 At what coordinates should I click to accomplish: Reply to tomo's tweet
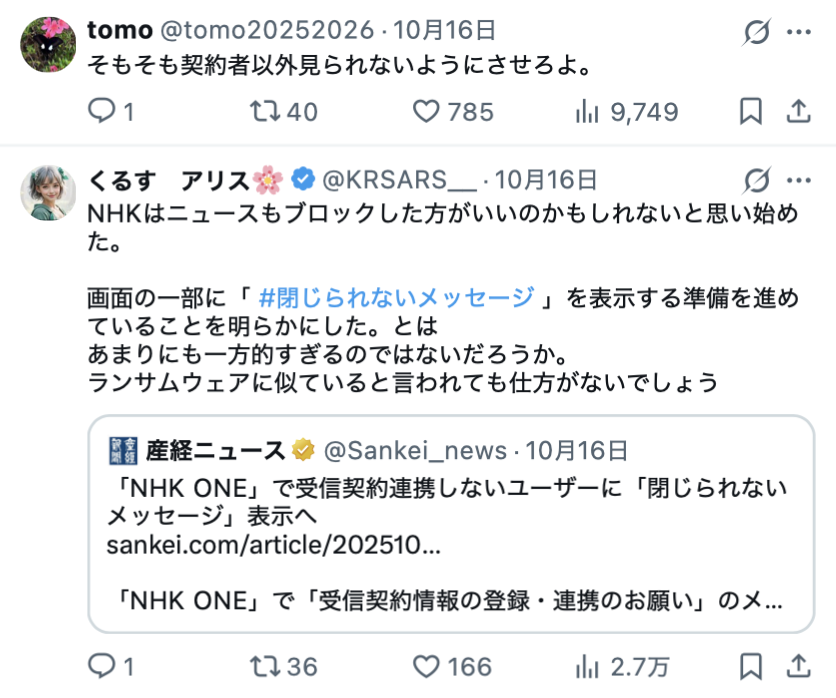click(102, 112)
